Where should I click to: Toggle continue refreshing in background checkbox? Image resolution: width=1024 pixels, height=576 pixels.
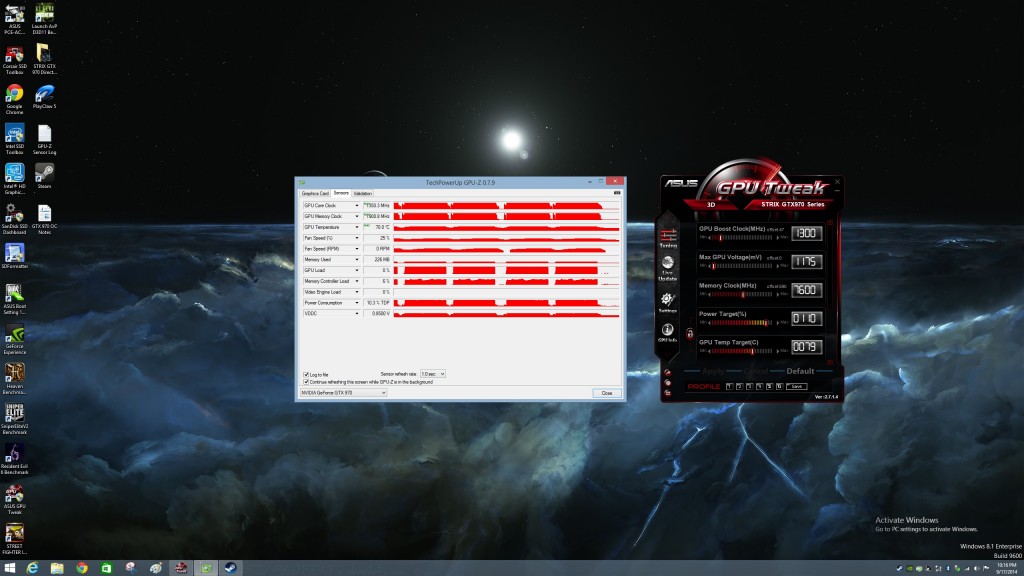(x=306, y=382)
